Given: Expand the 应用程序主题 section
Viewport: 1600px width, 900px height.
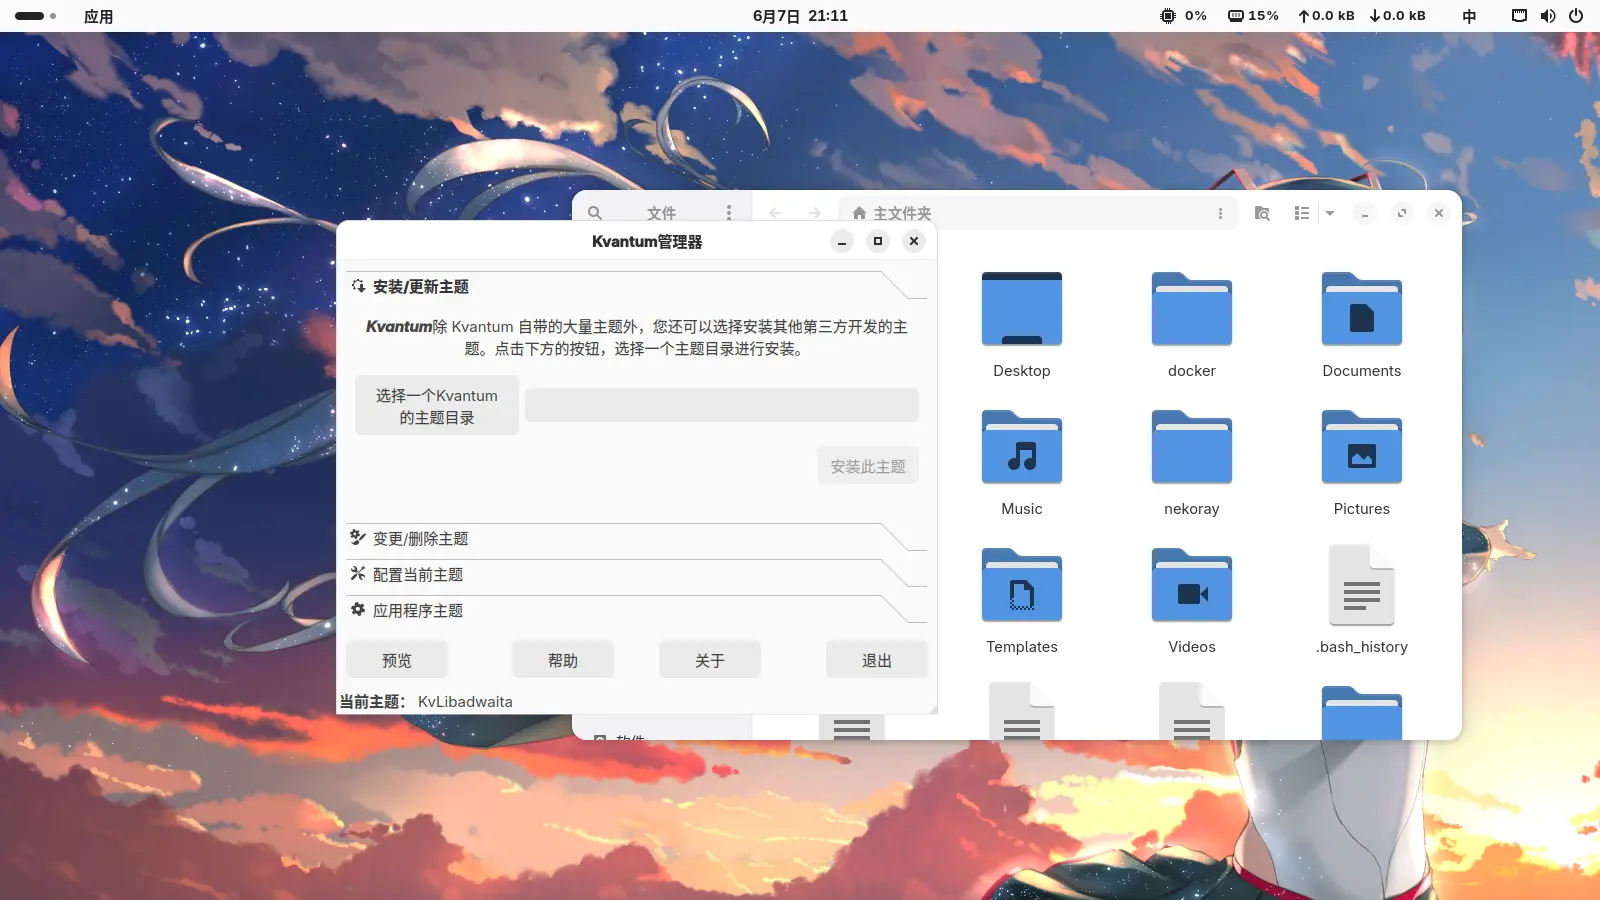Looking at the screenshot, I should tap(636, 611).
